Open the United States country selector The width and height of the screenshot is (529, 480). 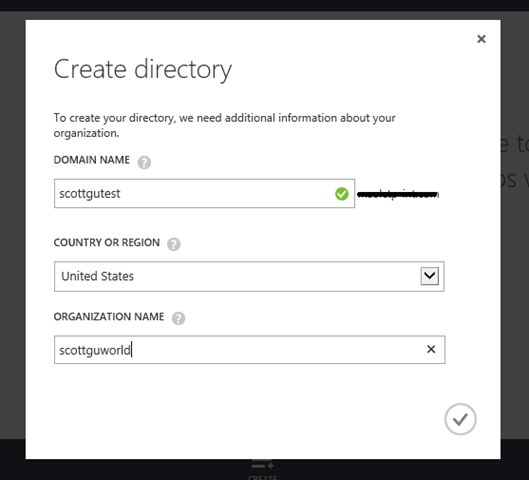[249, 277]
